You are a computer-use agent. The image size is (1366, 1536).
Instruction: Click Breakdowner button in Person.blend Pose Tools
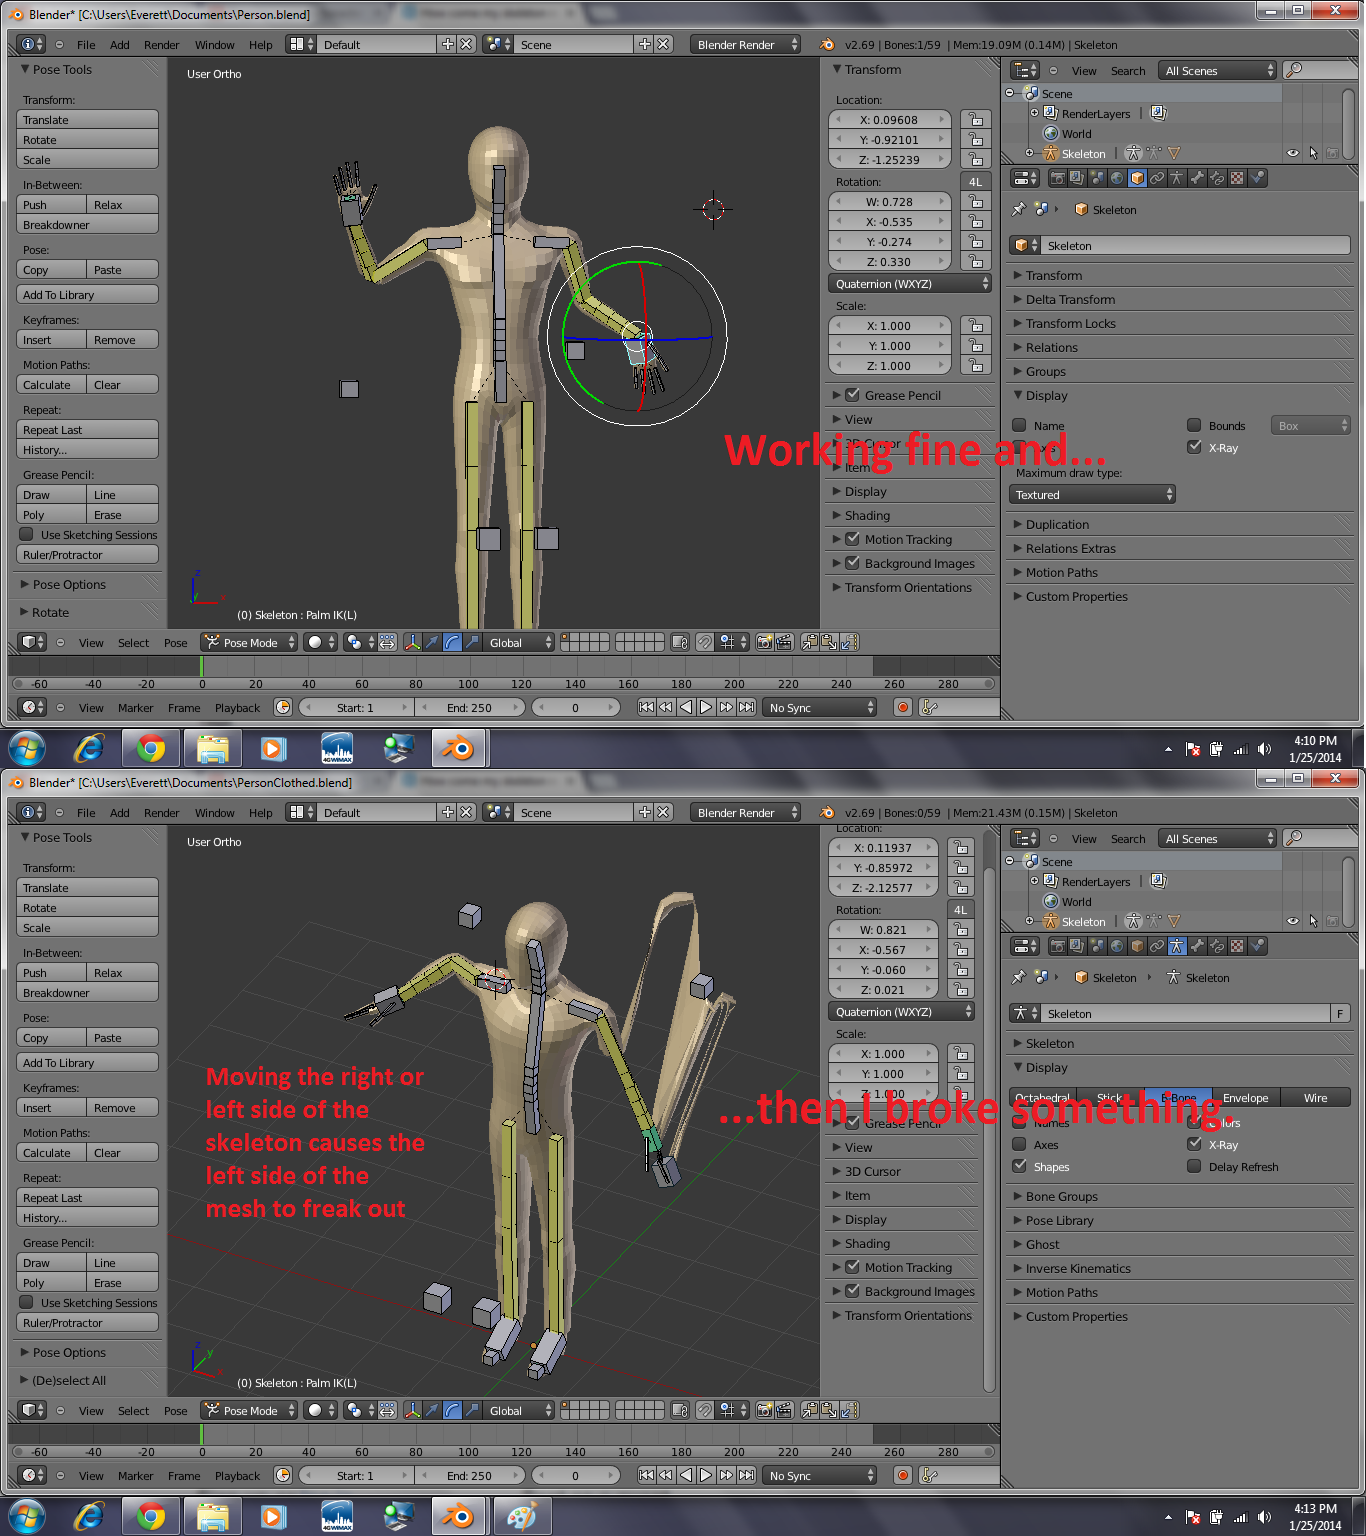(88, 225)
